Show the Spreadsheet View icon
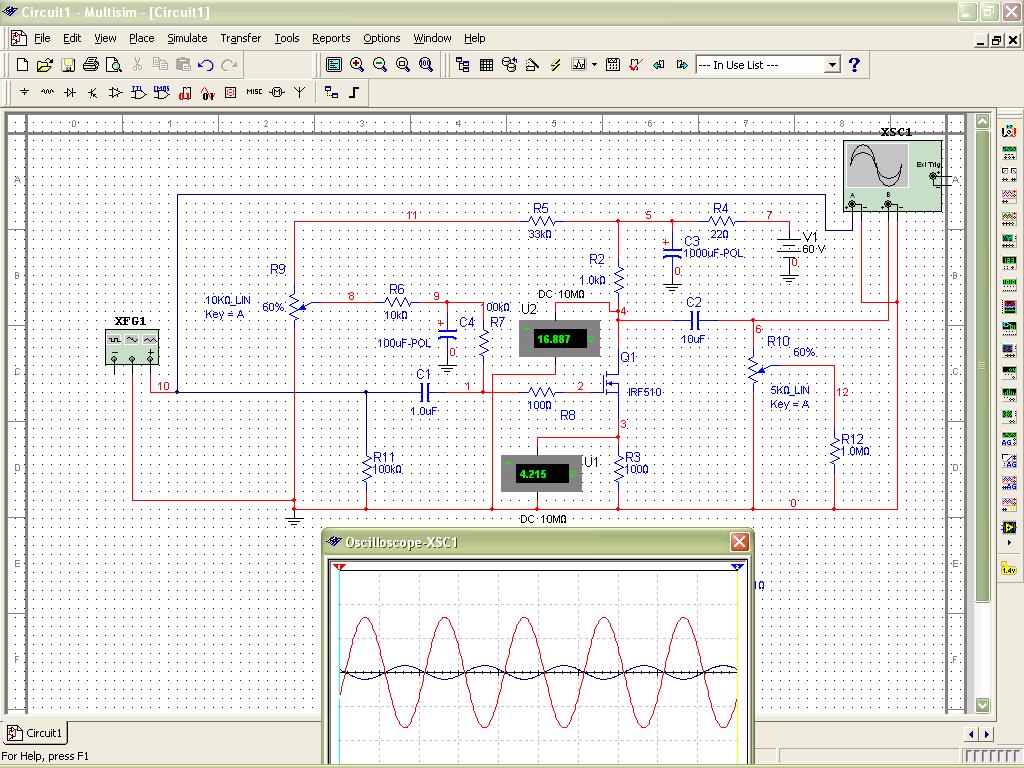The height and width of the screenshot is (768, 1024). [x=486, y=65]
